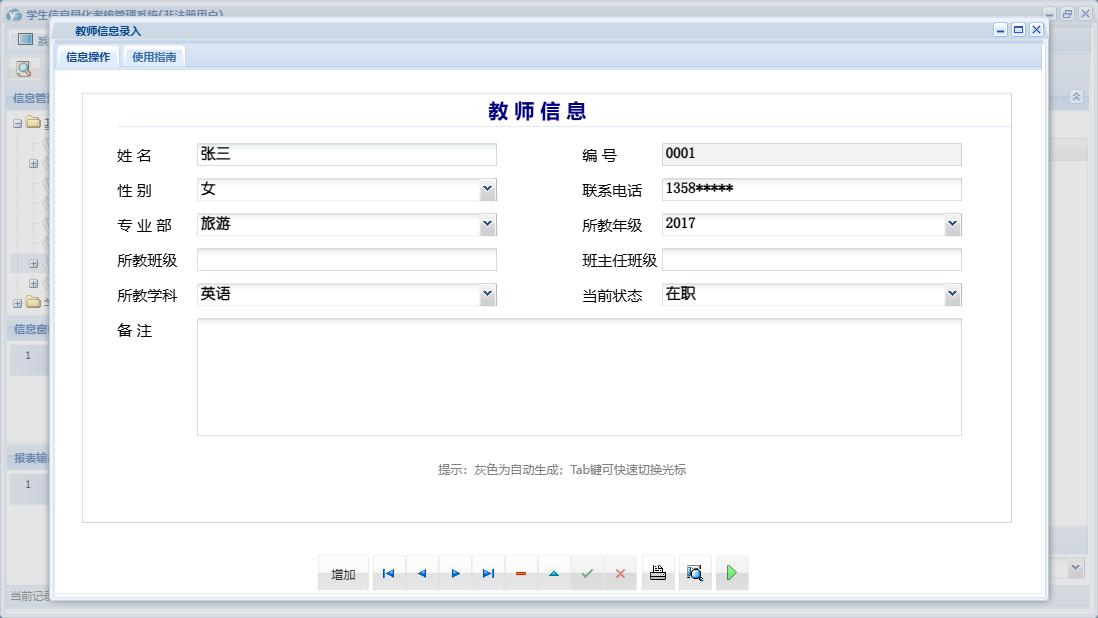Cancel edits with the red X icon
This screenshot has width=1098, height=618.
[x=621, y=573]
